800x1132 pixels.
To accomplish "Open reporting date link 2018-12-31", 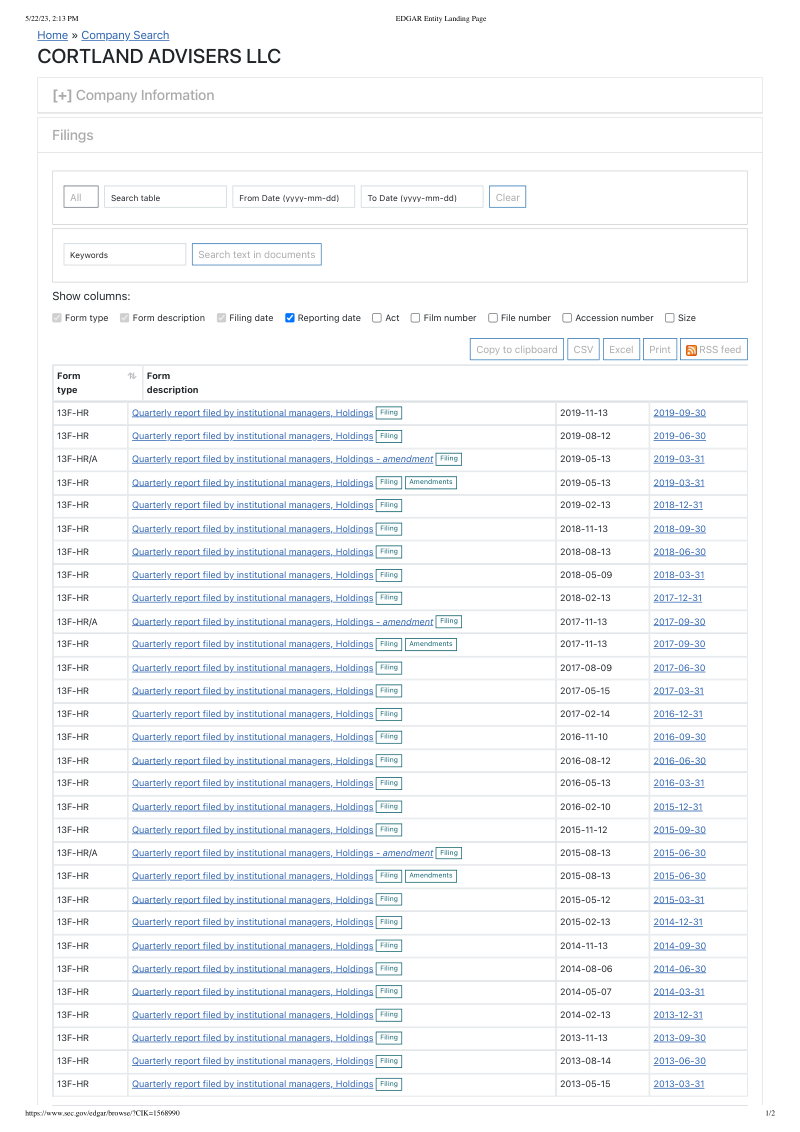I will click(x=678, y=505).
